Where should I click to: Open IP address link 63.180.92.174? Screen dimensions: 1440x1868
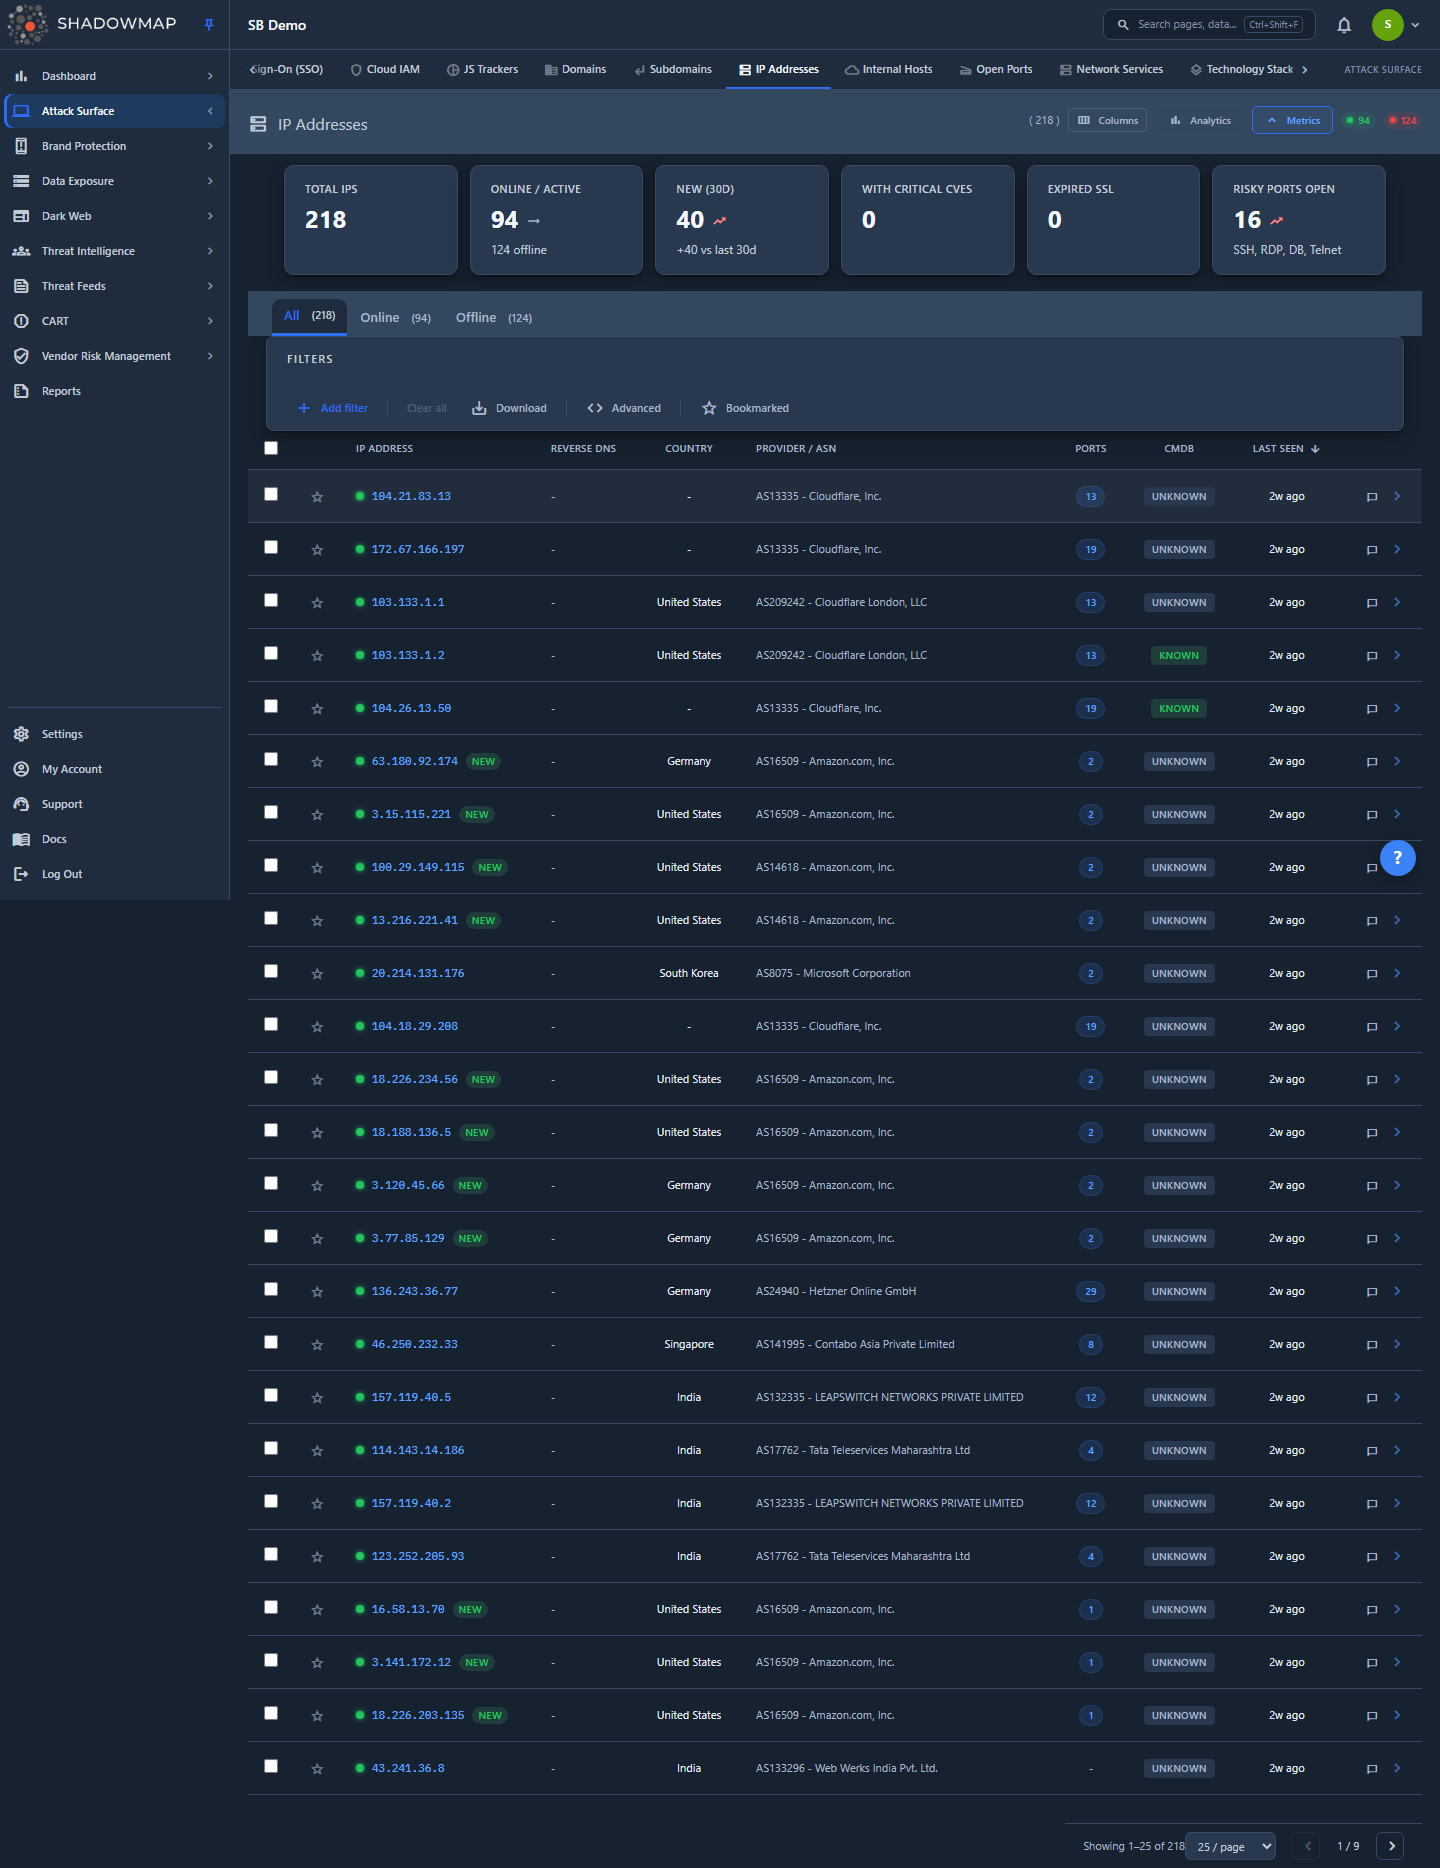(x=415, y=762)
